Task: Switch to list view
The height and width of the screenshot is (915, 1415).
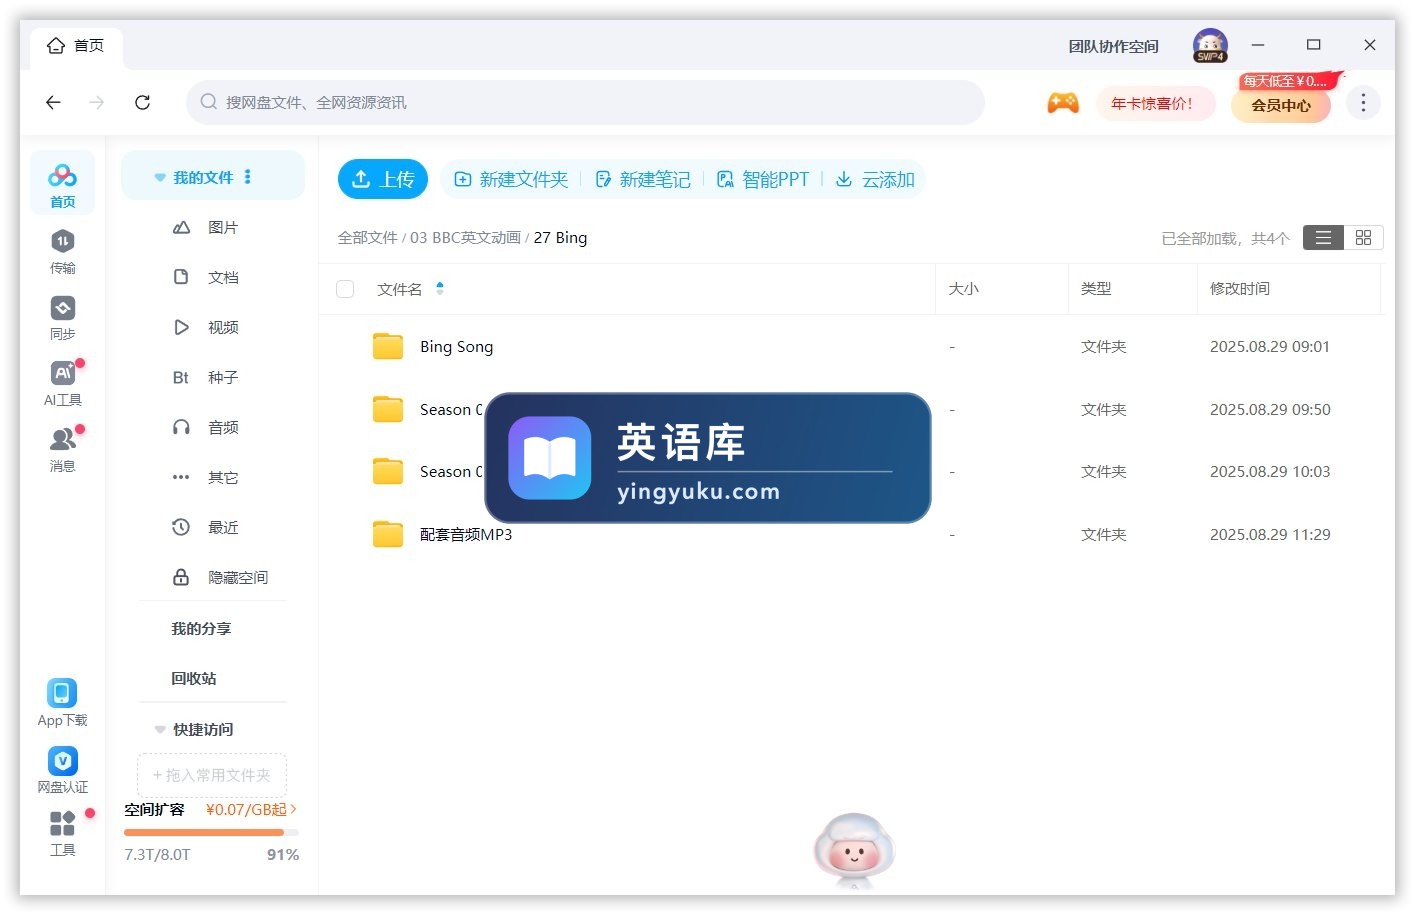Action: pyautogui.click(x=1323, y=237)
